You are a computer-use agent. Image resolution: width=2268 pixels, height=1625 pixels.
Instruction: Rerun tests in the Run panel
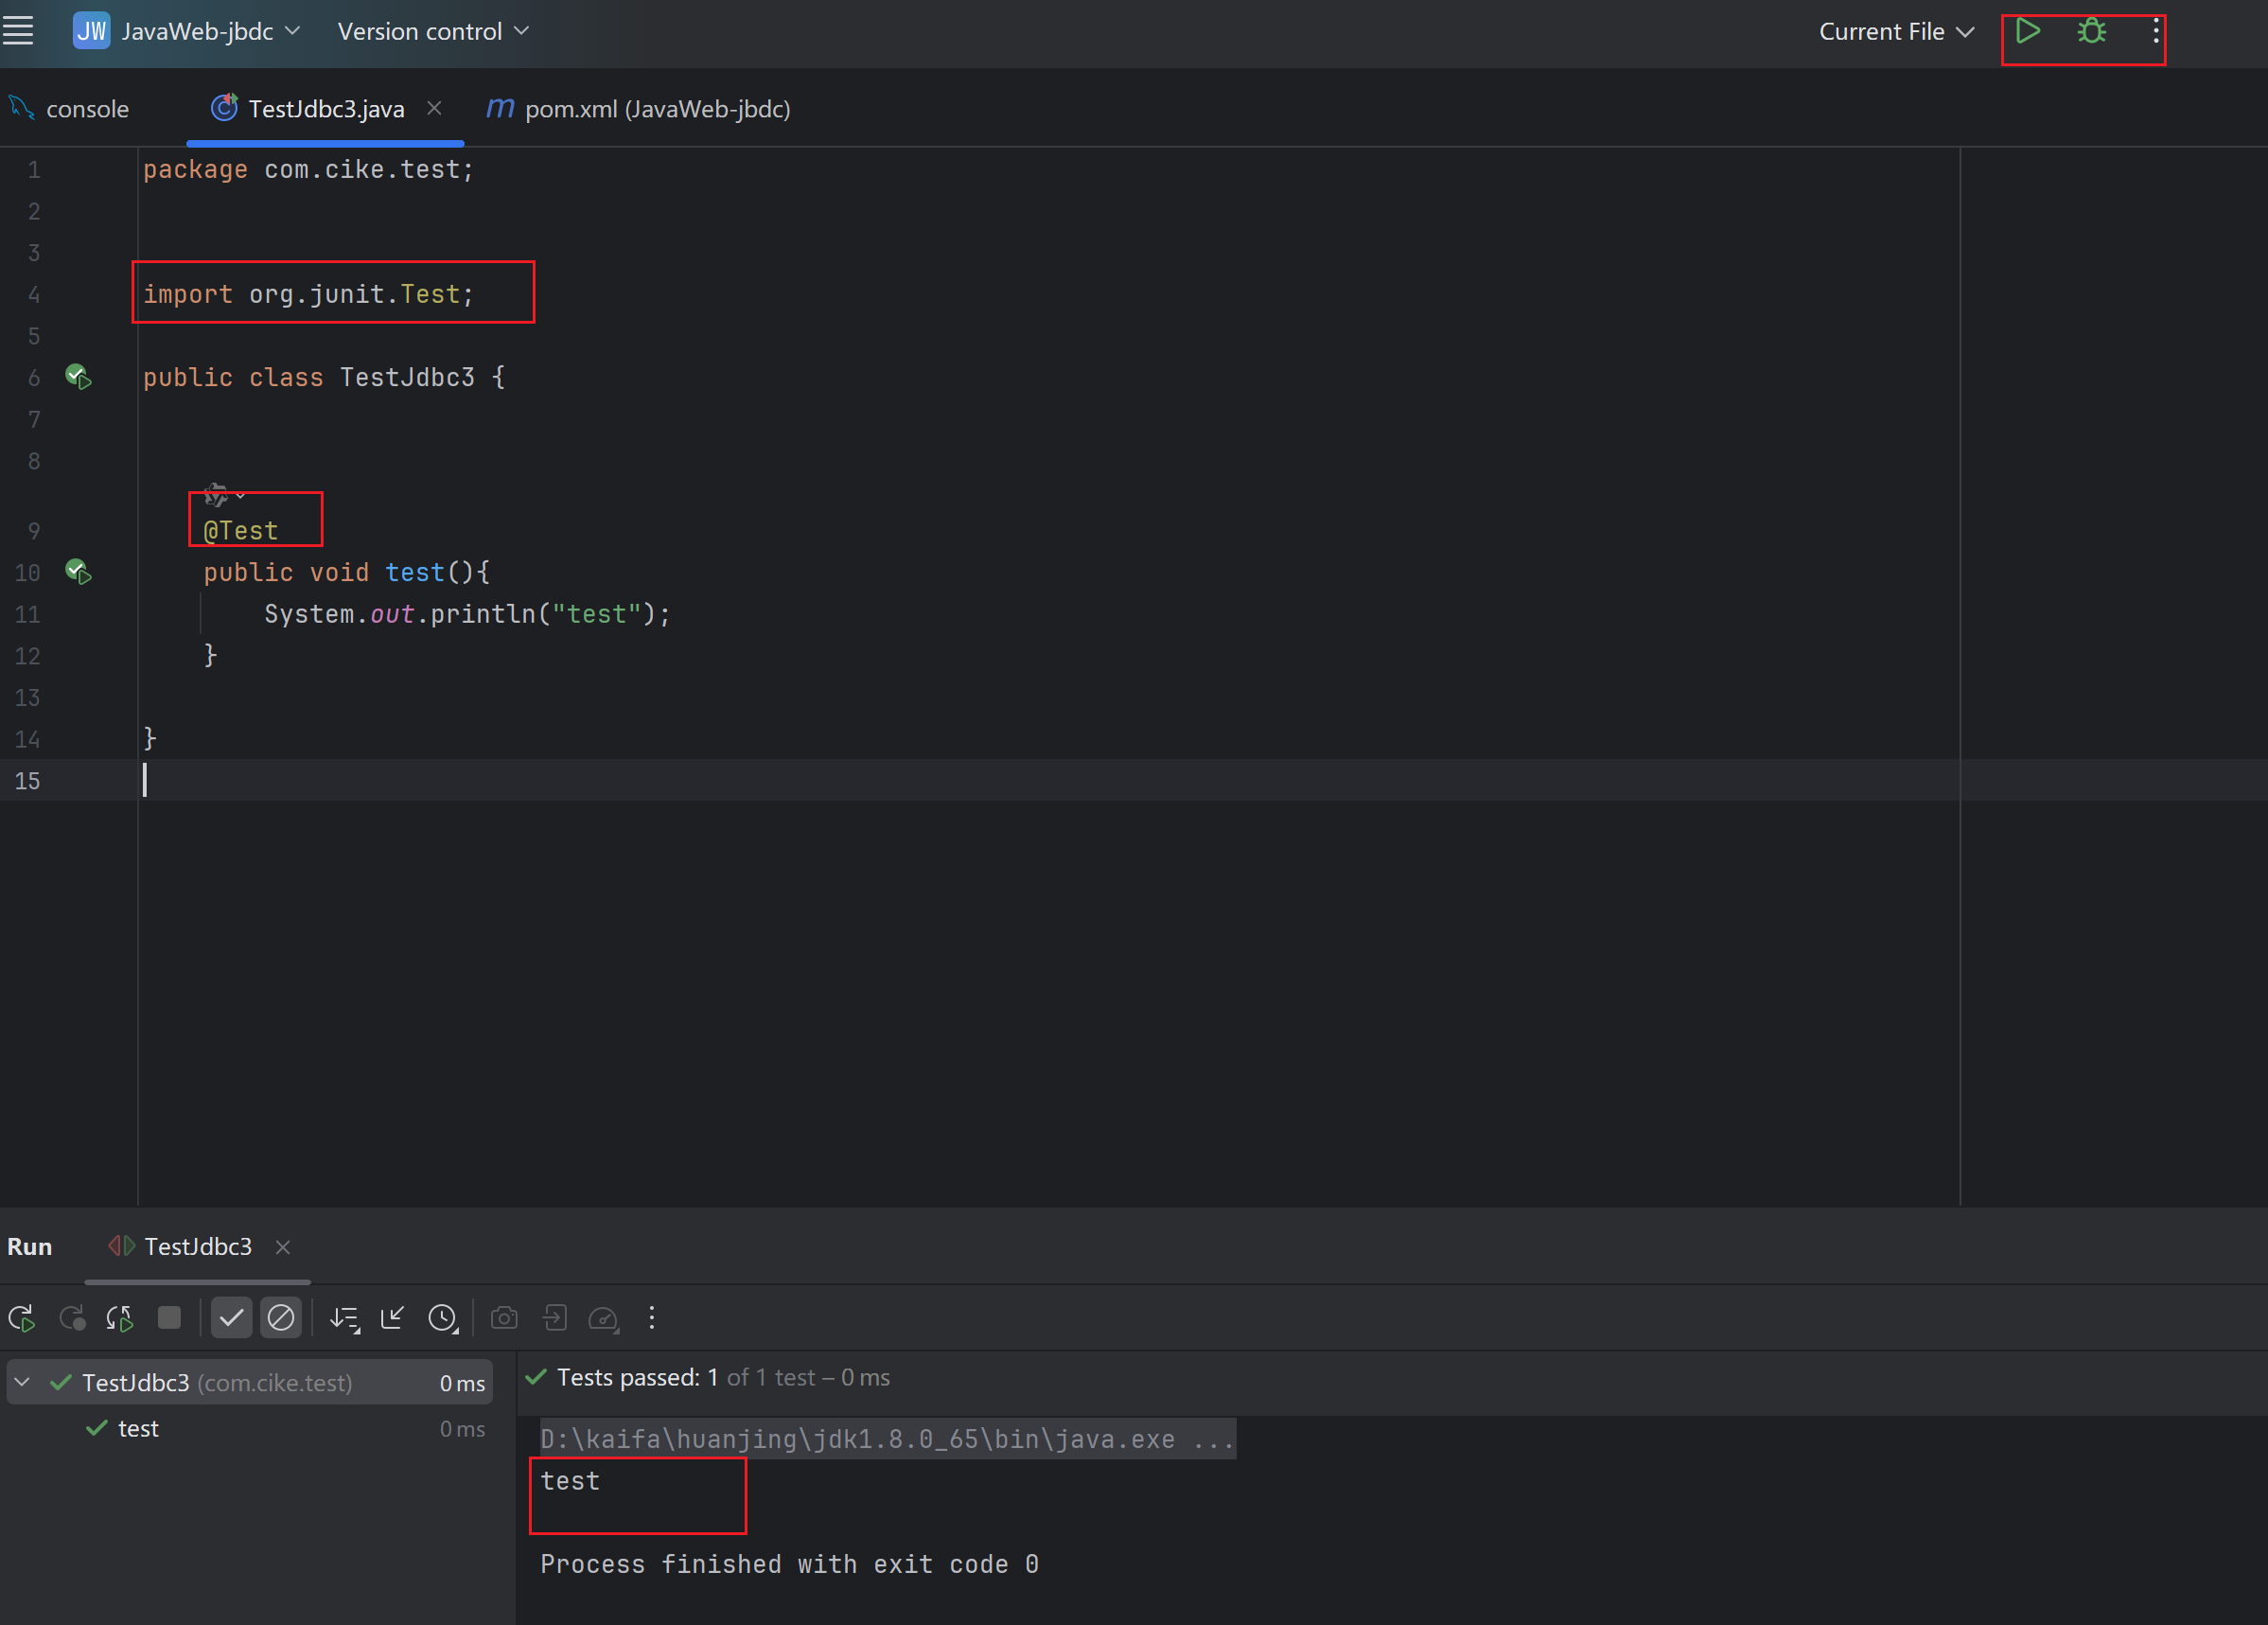[x=22, y=1318]
